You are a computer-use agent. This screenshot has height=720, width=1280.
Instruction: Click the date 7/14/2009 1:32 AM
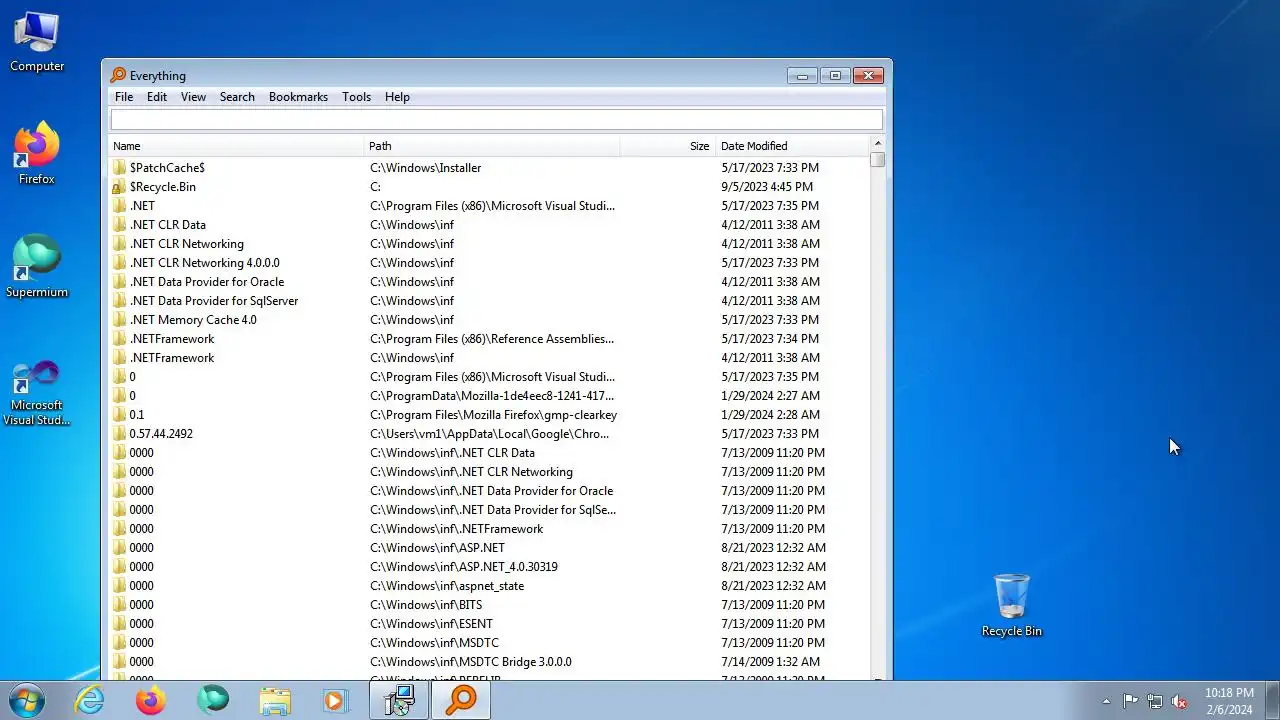point(770,662)
